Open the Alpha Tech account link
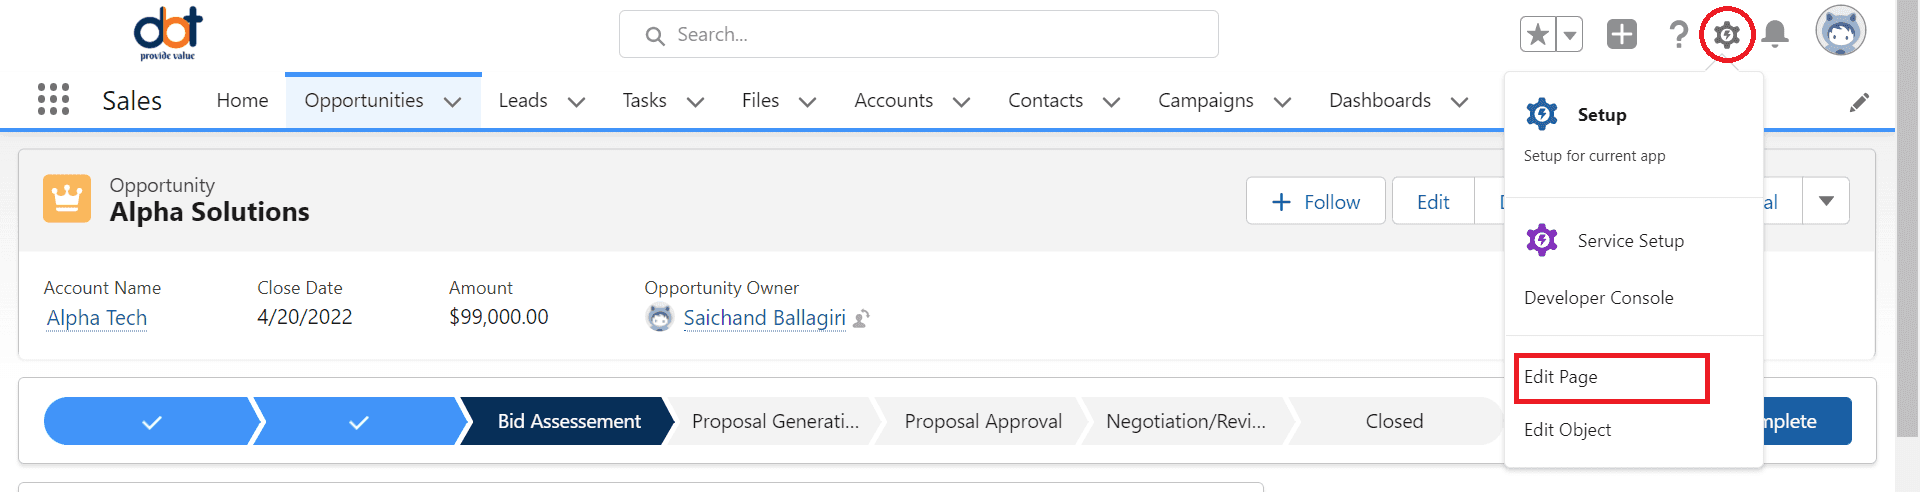 pyautogui.click(x=97, y=318)
